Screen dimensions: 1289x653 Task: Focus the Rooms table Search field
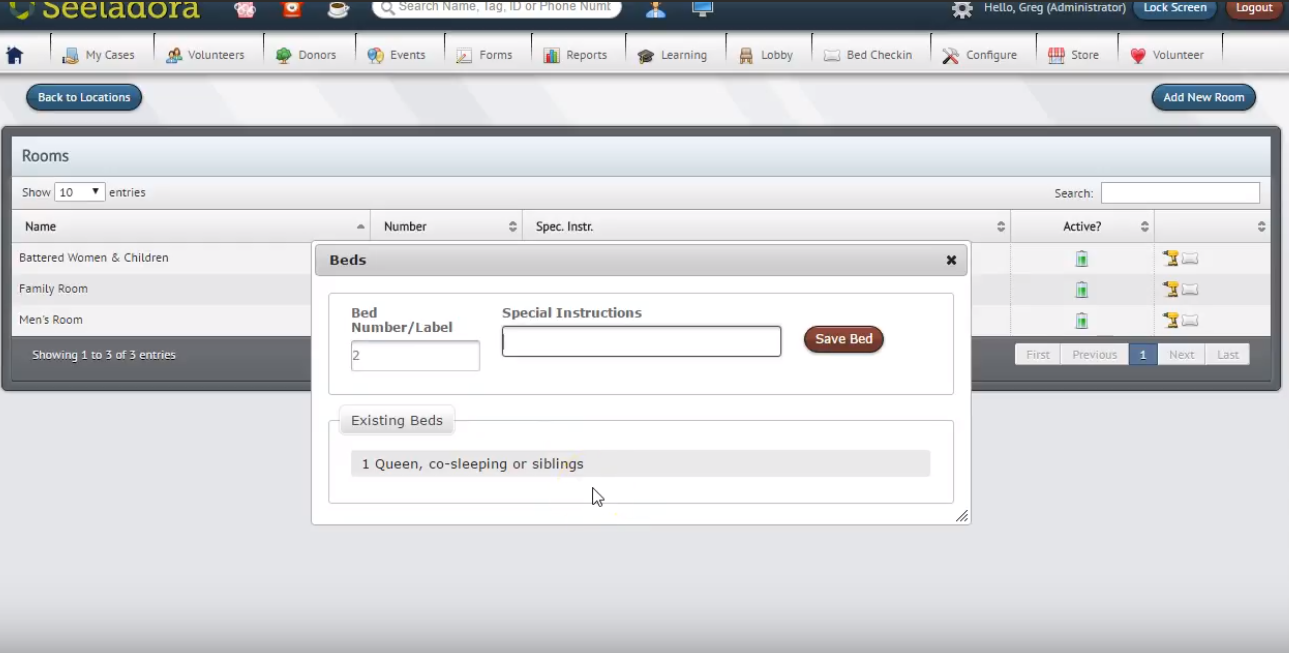pos(1180,193)
